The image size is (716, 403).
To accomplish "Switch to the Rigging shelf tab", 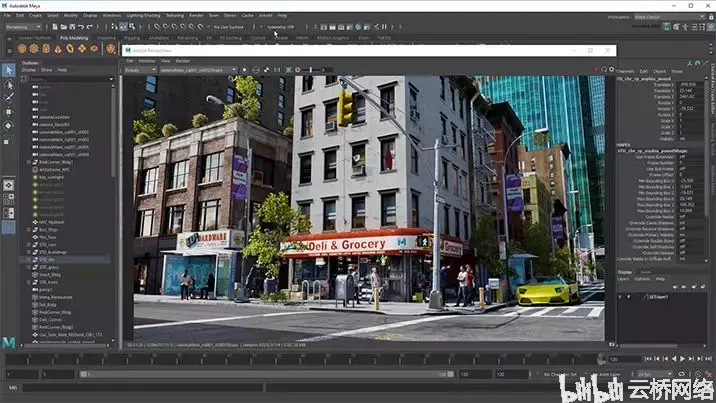I will pyautogui.click(x=132, y=38).
